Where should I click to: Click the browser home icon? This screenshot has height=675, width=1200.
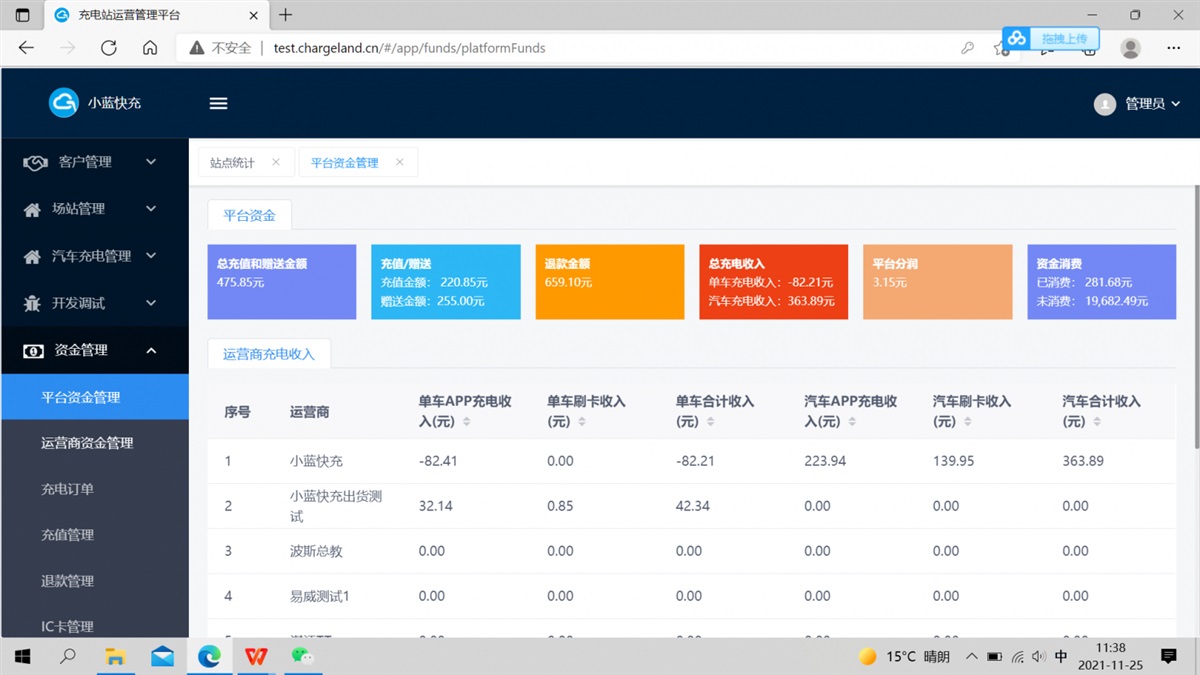[150, 47]
